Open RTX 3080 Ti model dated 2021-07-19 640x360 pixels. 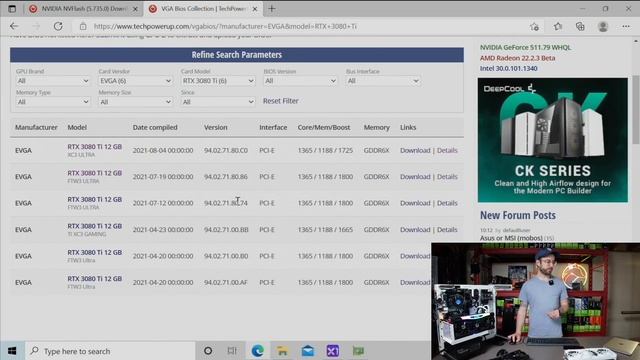[x=95, y=173]
